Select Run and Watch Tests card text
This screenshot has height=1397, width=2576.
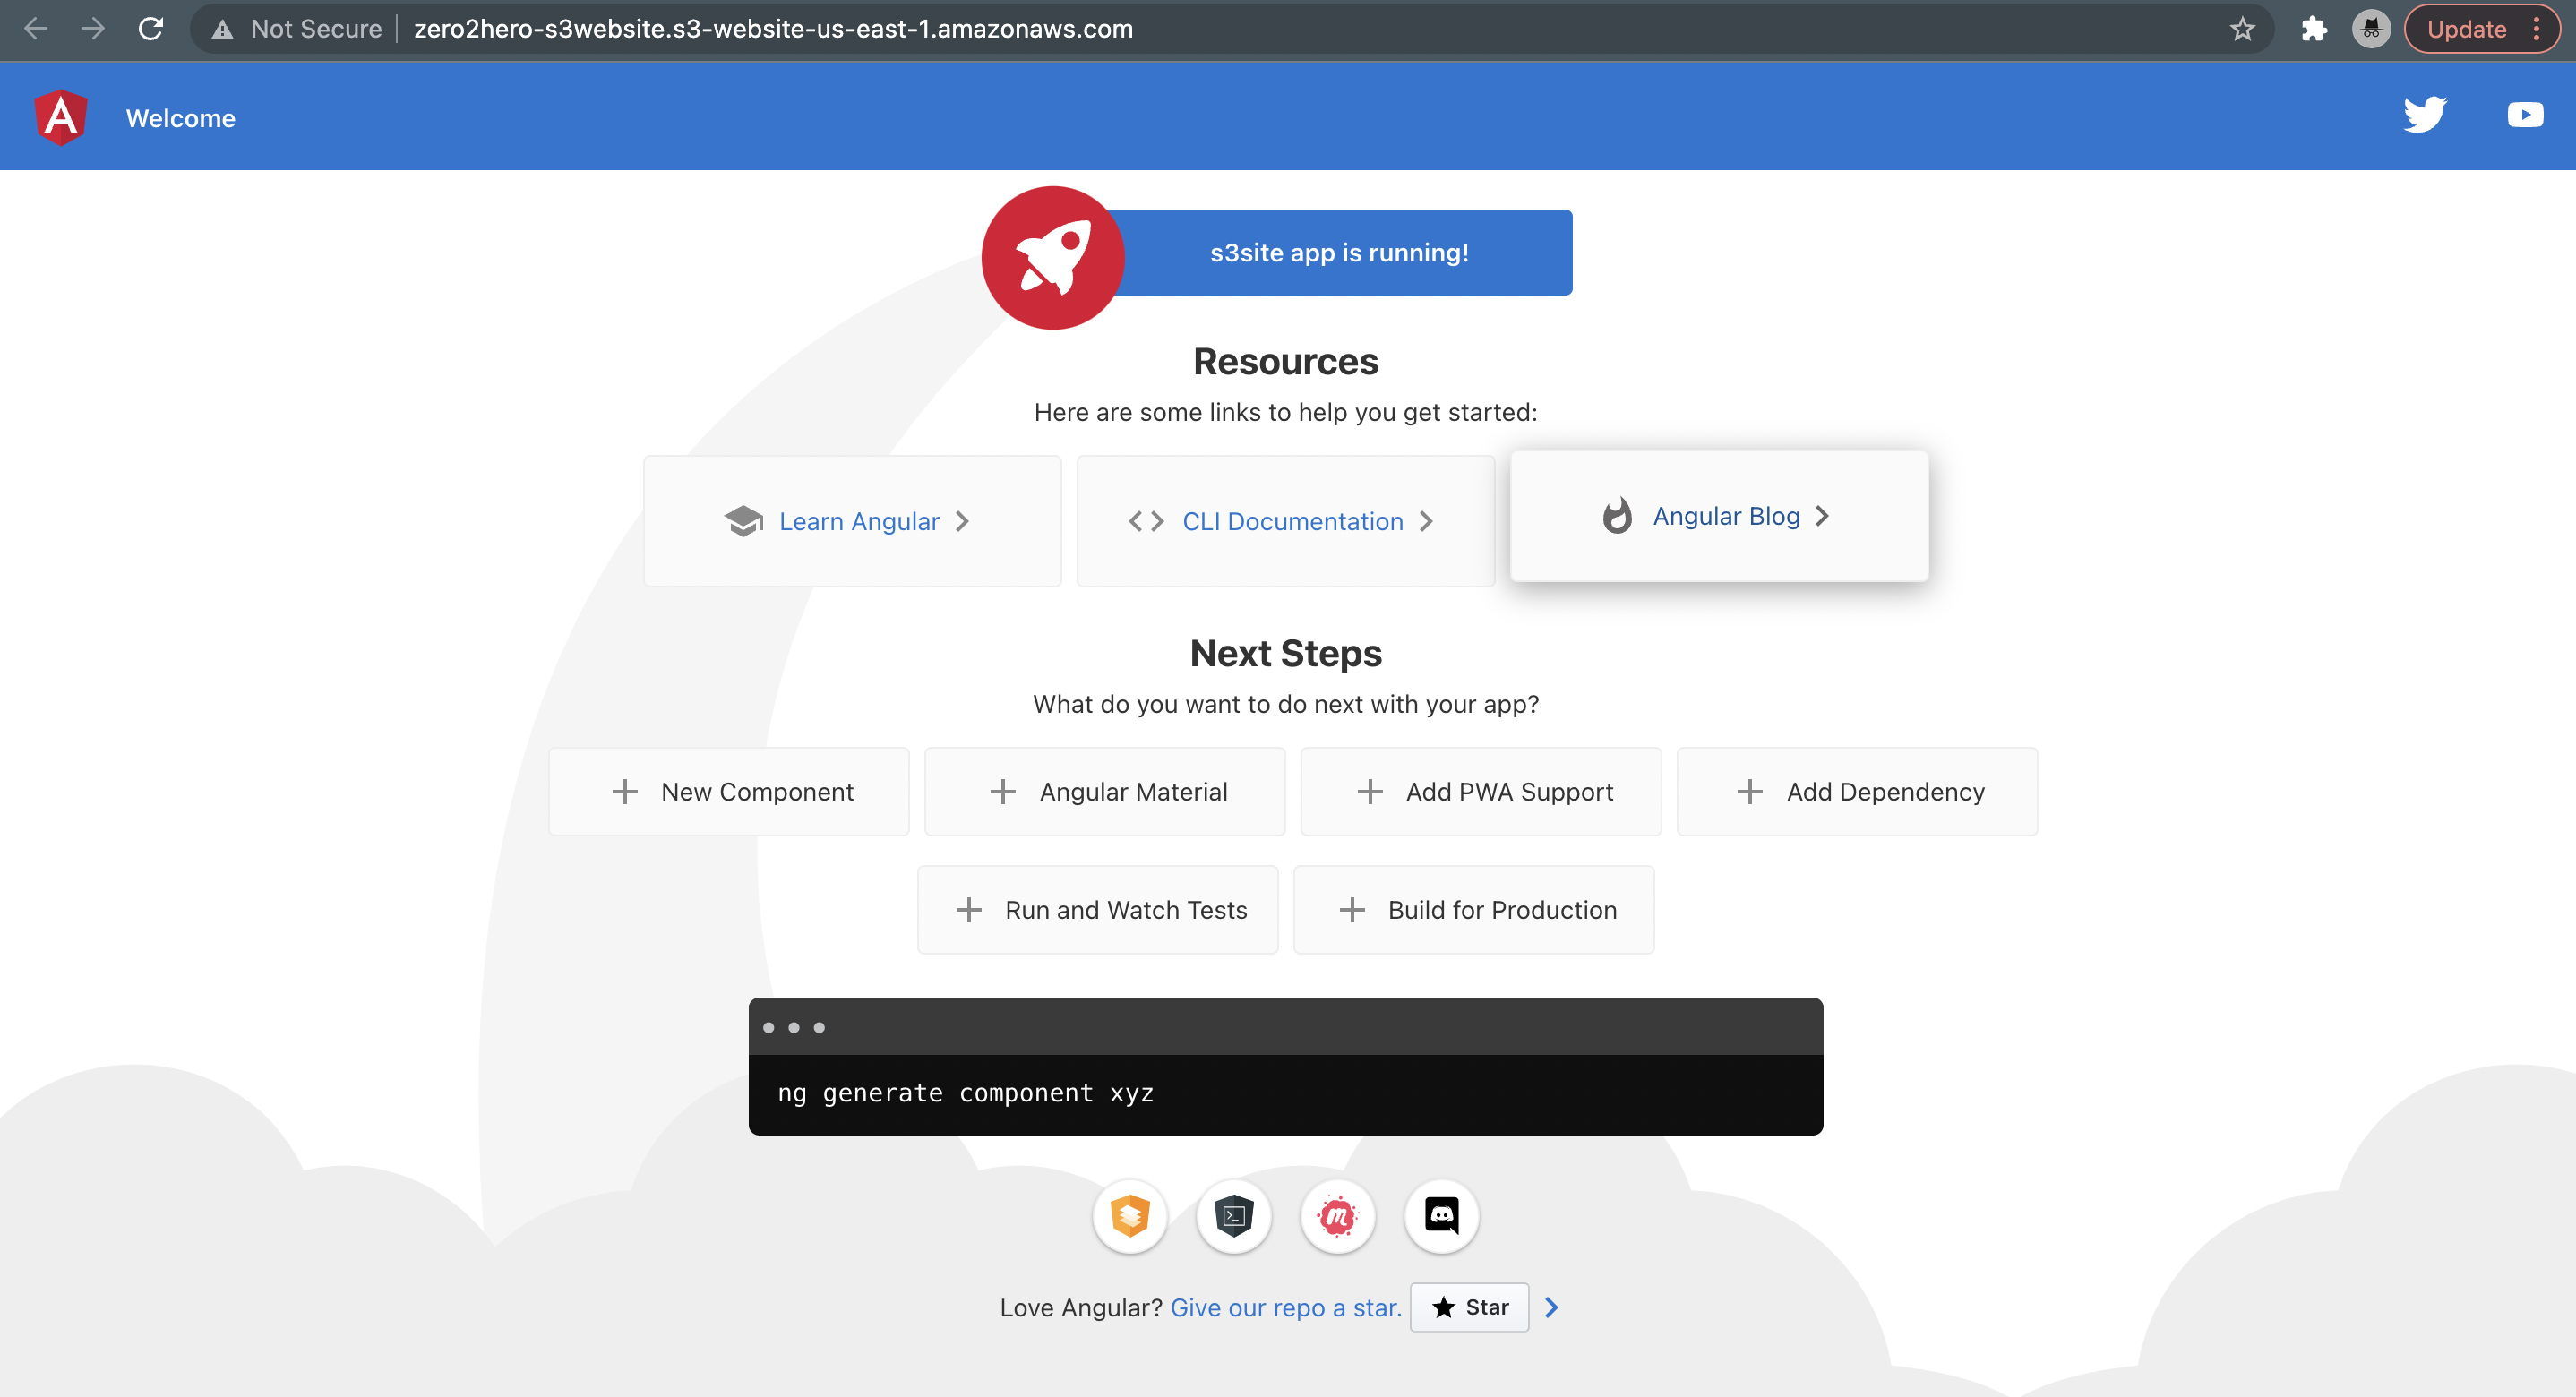coord(1126,910)
